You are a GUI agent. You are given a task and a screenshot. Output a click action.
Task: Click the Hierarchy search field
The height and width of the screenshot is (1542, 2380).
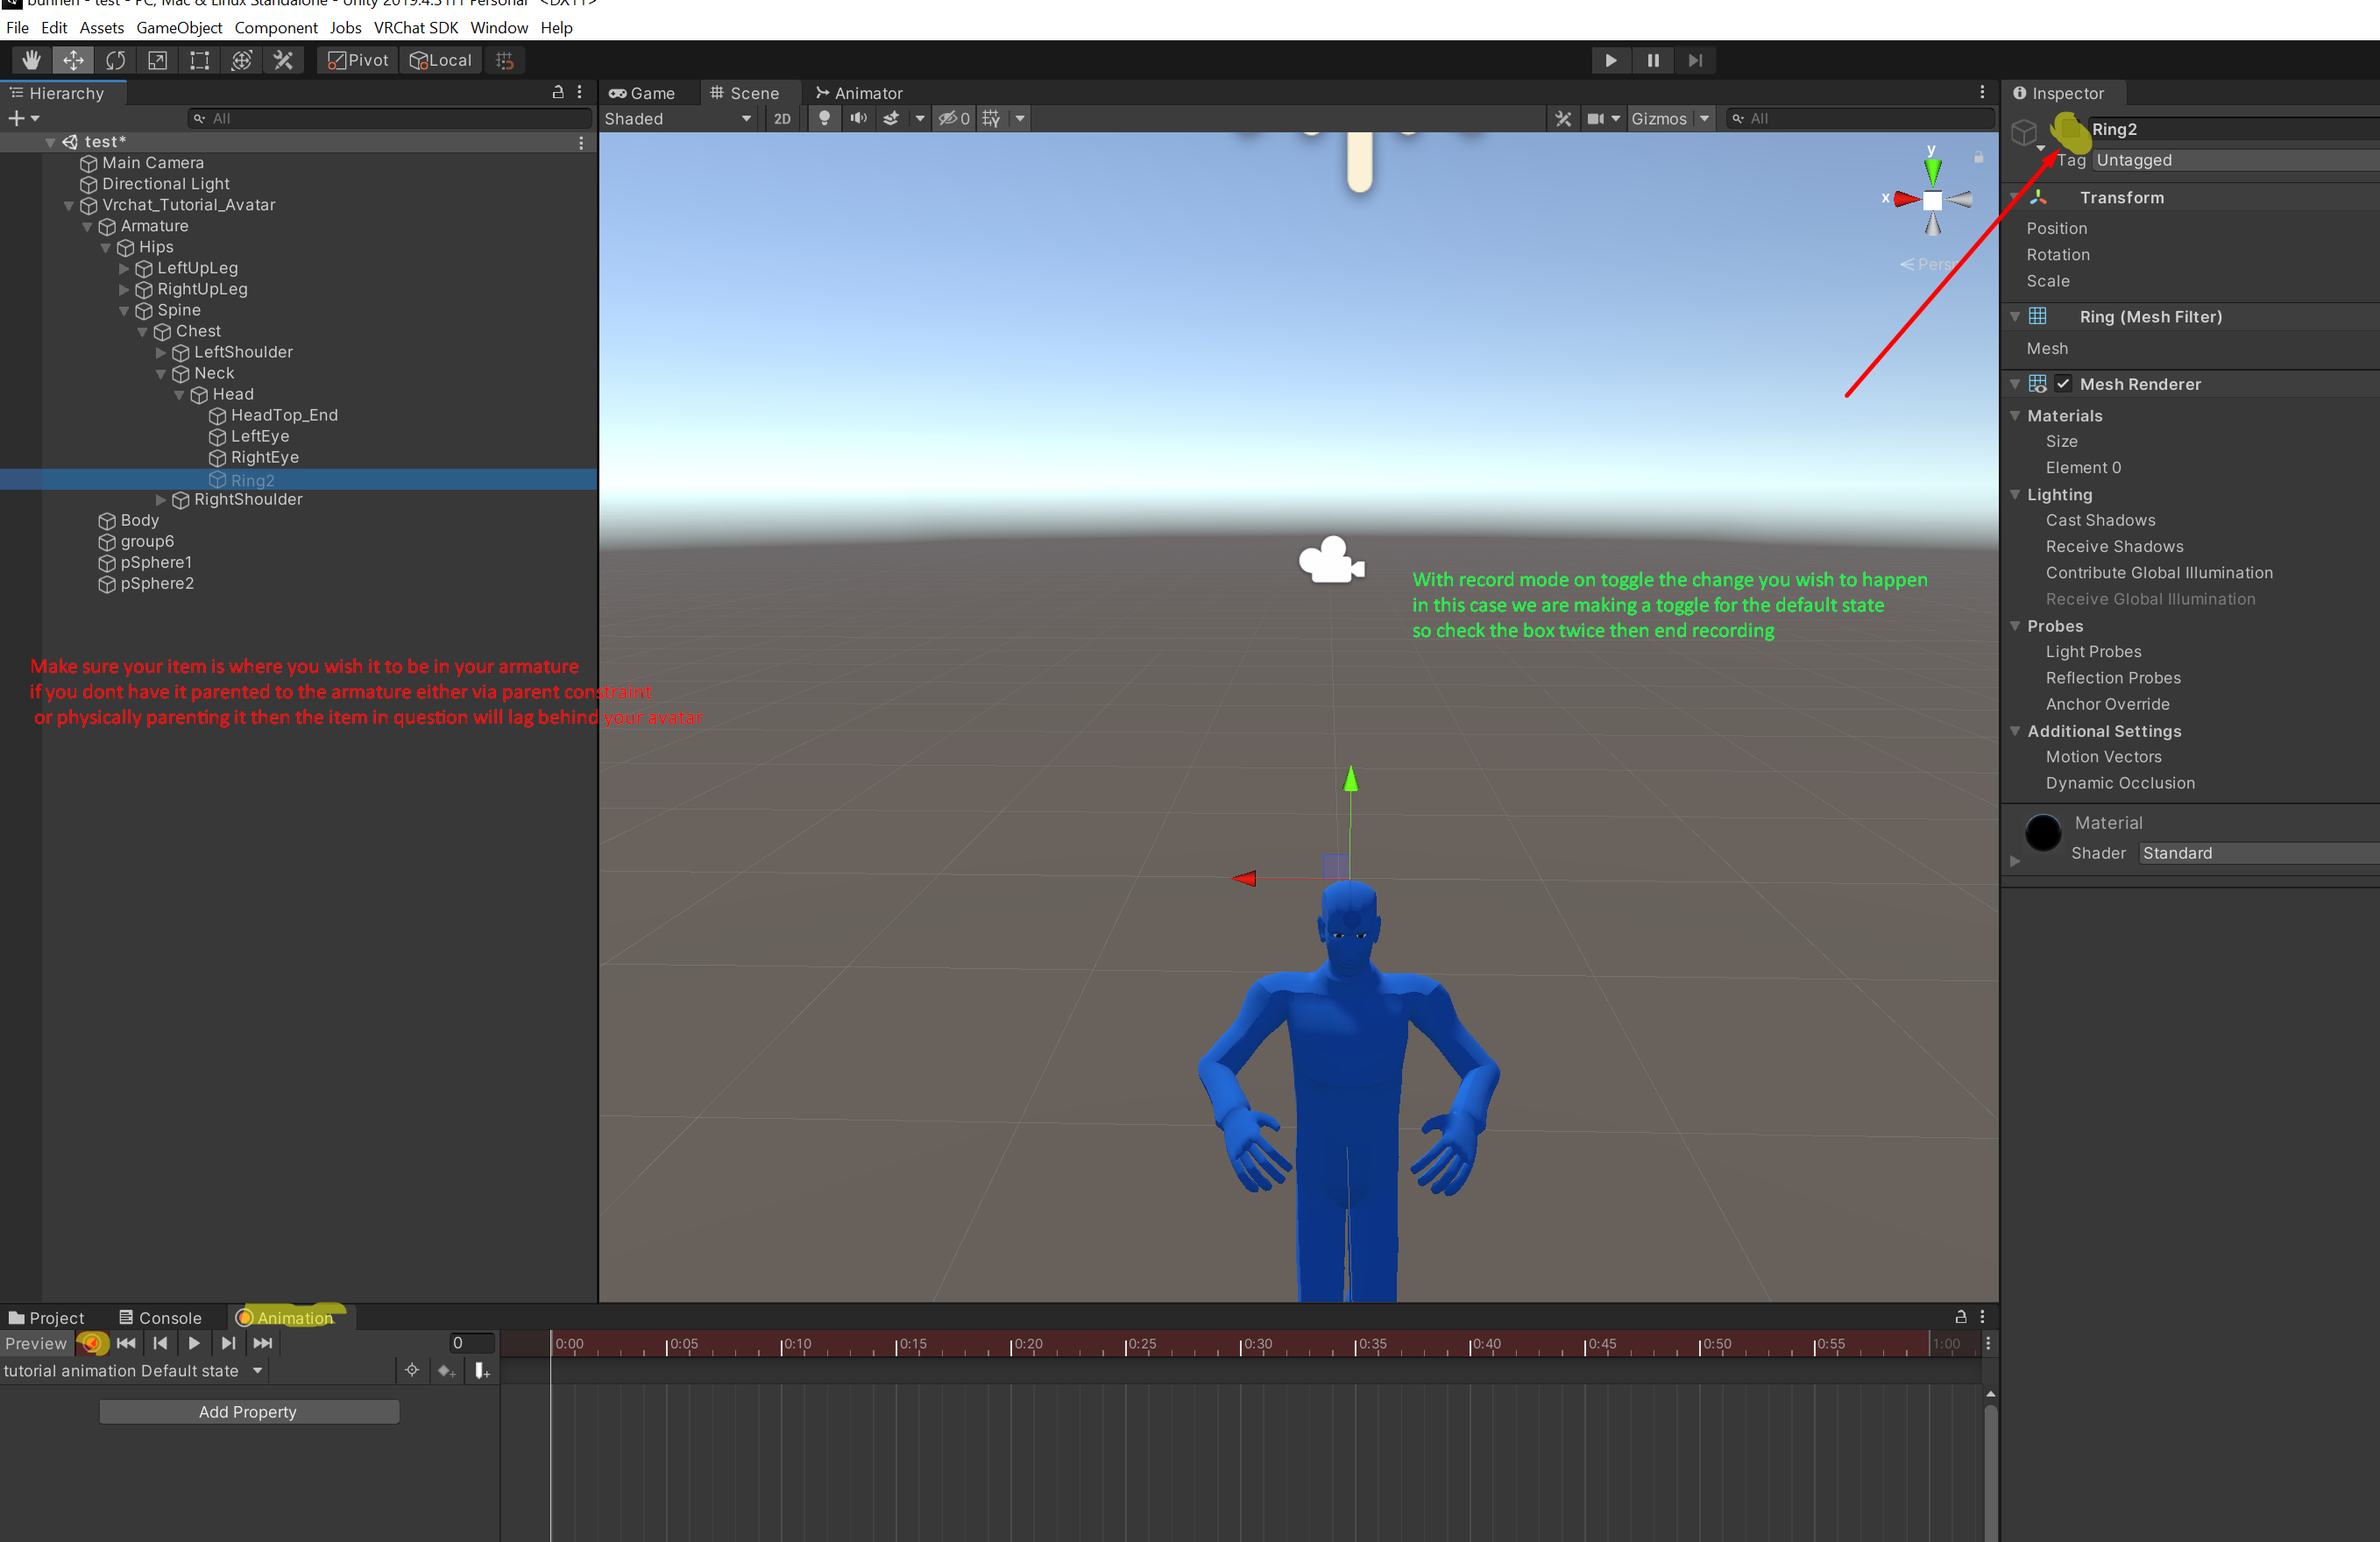pos(390,119)
